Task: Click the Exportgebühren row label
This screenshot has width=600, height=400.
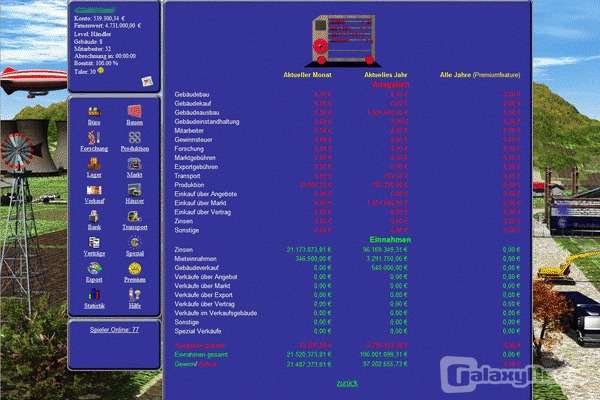Action: point(196,167)
